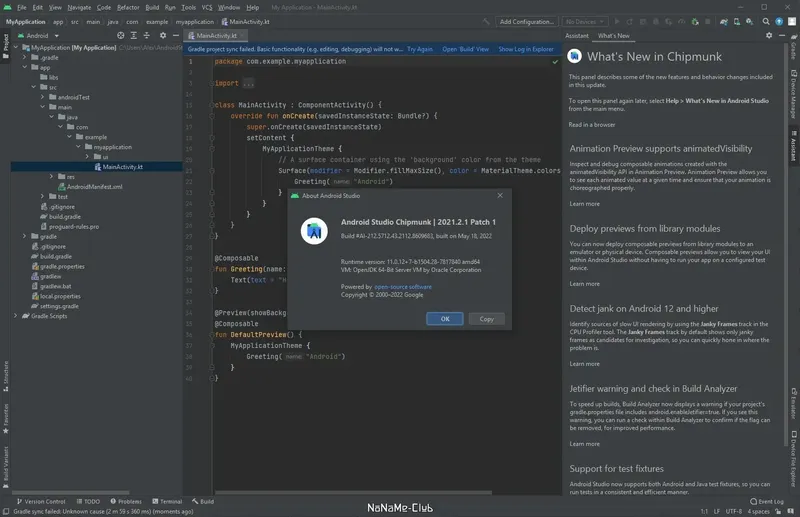Image resolution: width=800 pixels, height=517 pixels.
Task: Click Copy in About Android Studio dialog
Action: [486, 319]
